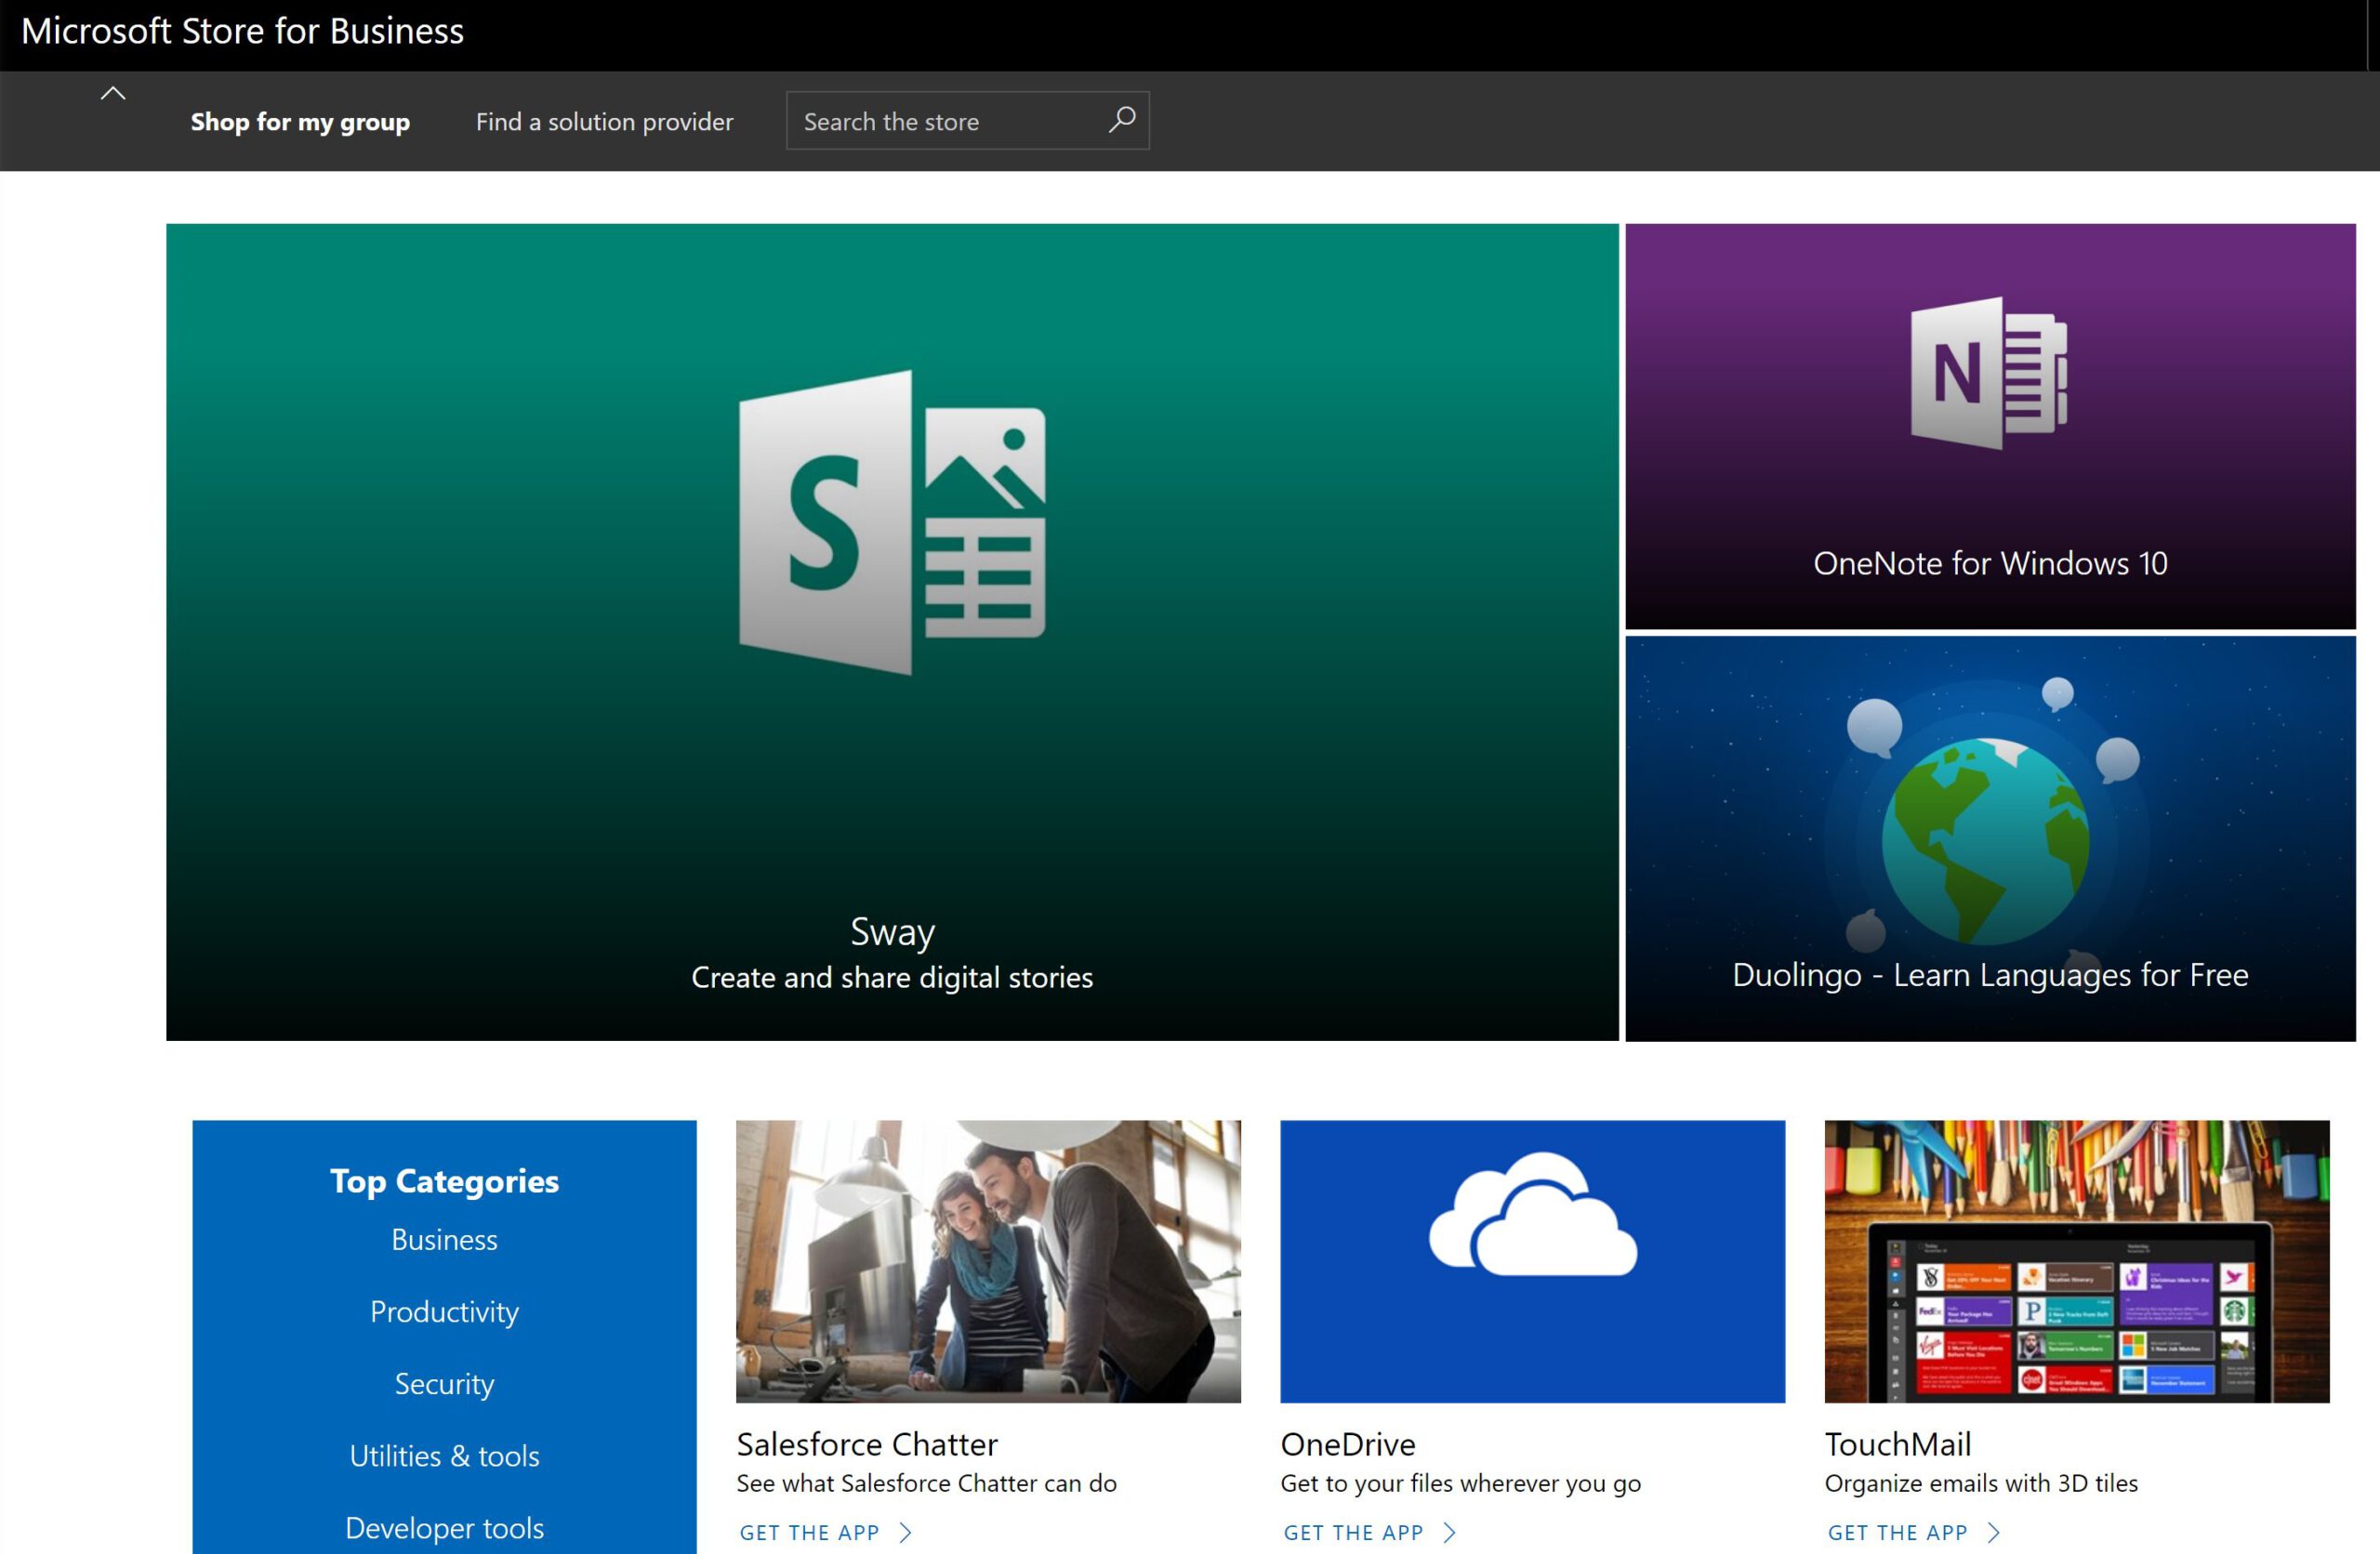Click the OneDrive title
The image size is (2380, 1554).
click(1348, 1444)
